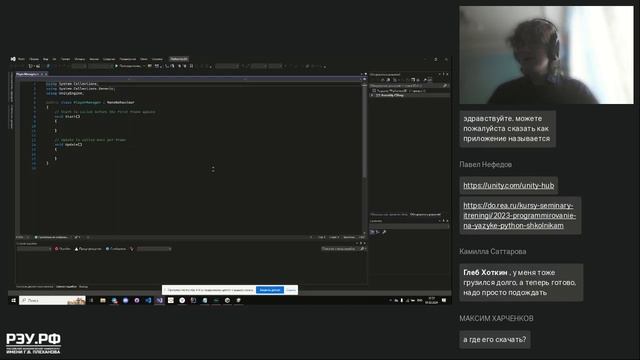Click the property pages wrench in Properties panel

point(384,232)
